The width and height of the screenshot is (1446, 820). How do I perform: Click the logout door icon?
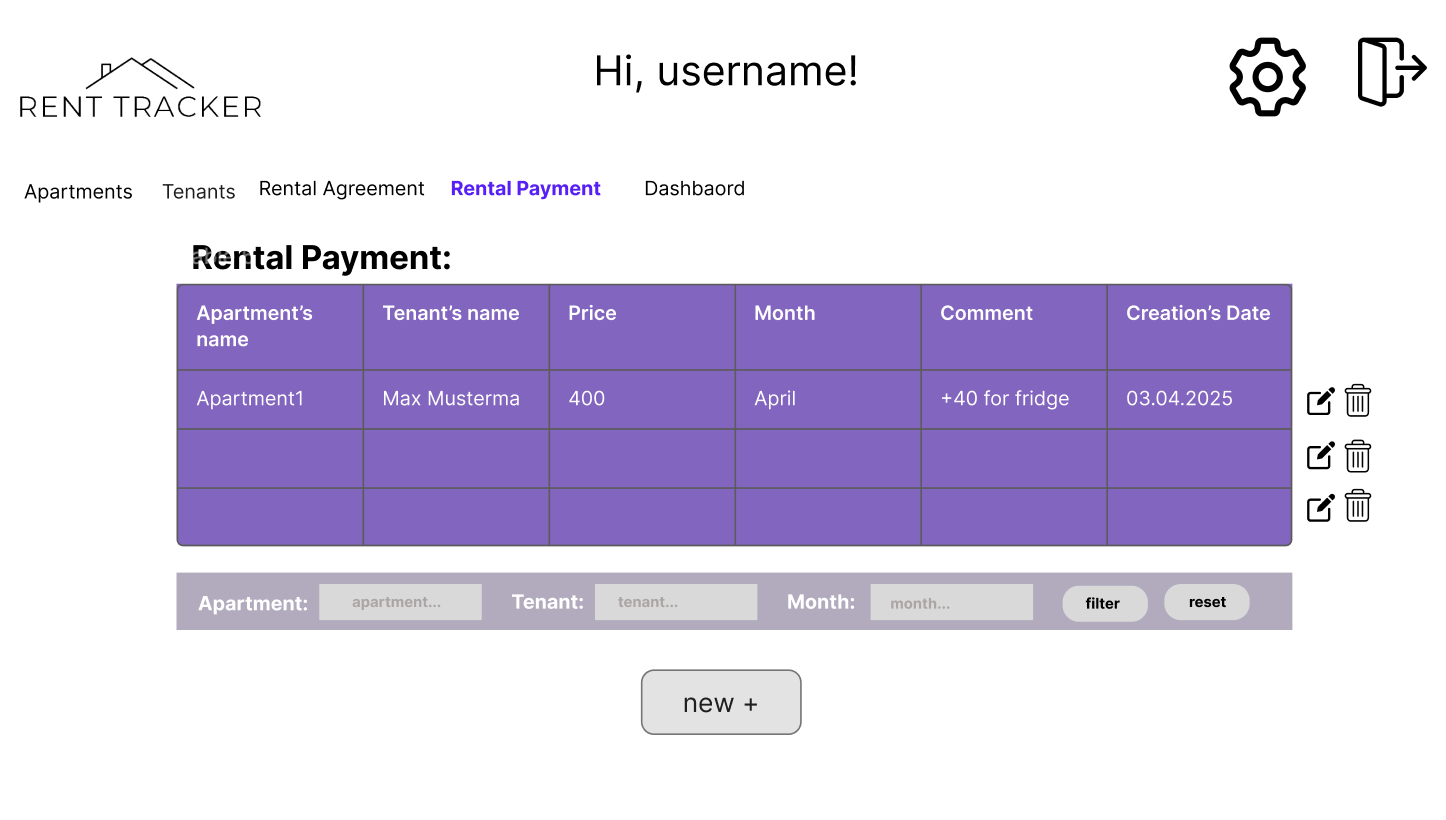[x=1391, y=70]
